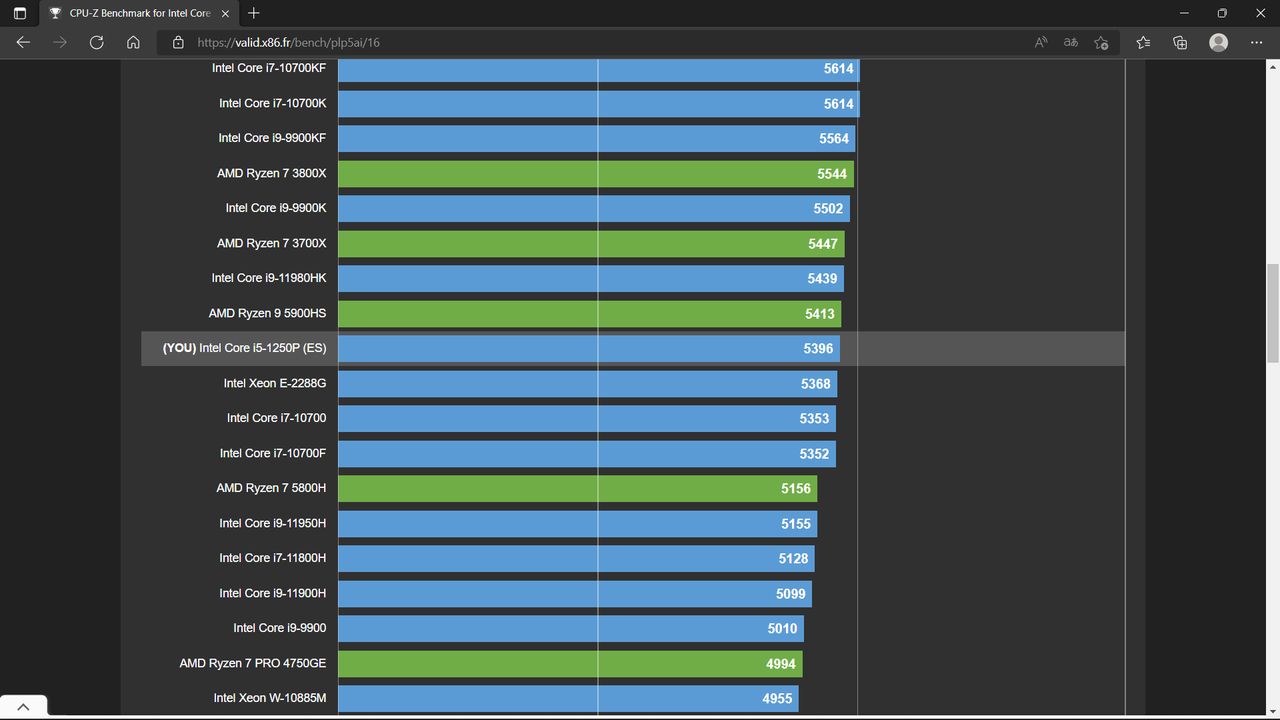The image size is (1280, 720).
Task: Click the Intel Core i9-11950H label
Action: click(x=273, y=523)
